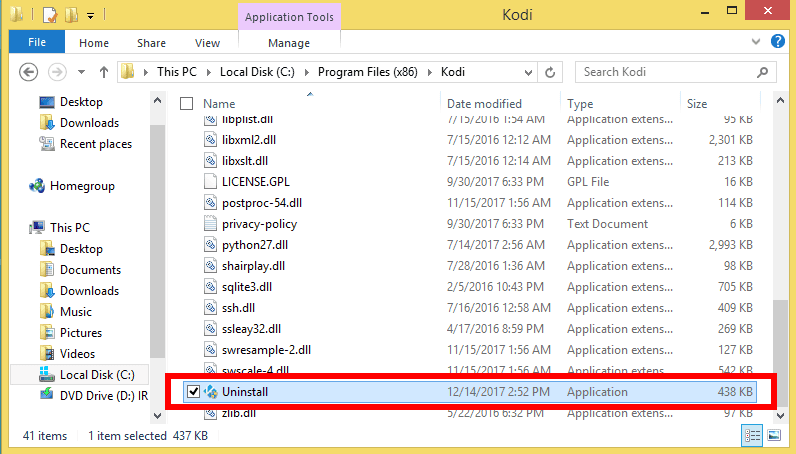Open the recent locations dropdown
The image size is (796, 454).
(81, 72)
